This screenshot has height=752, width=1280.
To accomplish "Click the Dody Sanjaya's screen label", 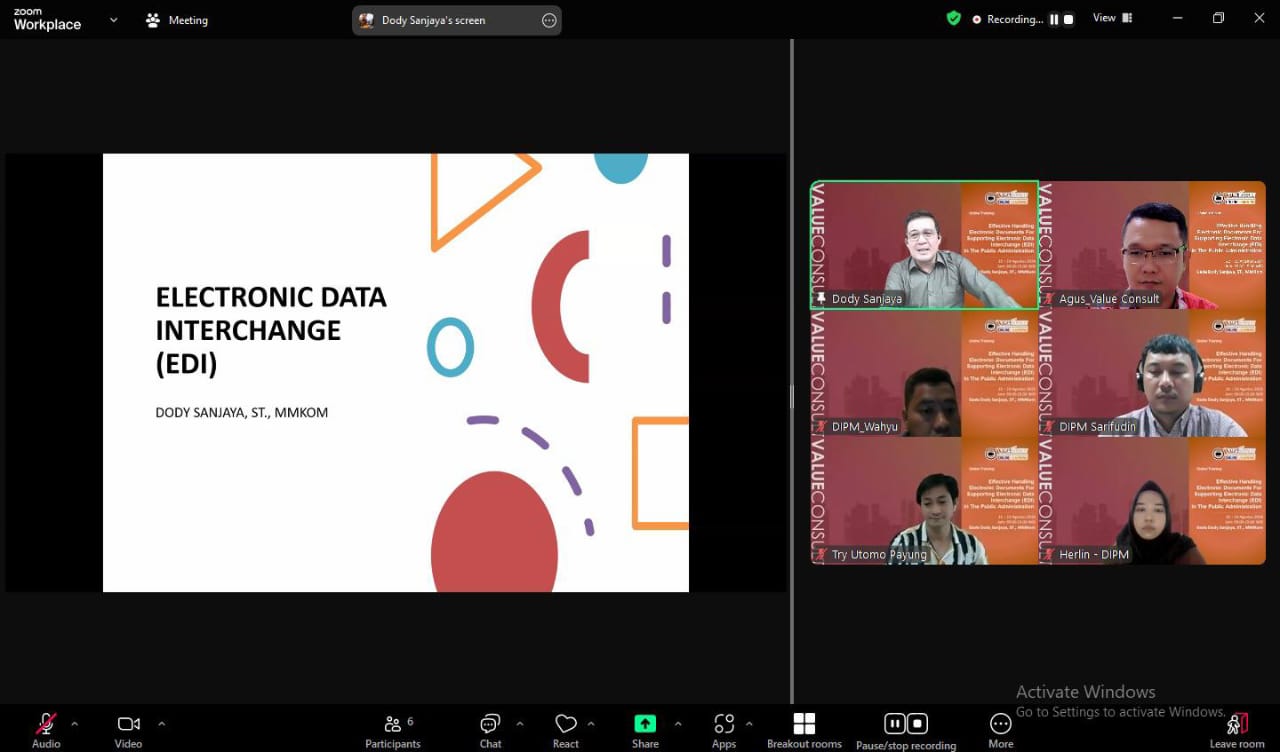I will pos(434,20).
